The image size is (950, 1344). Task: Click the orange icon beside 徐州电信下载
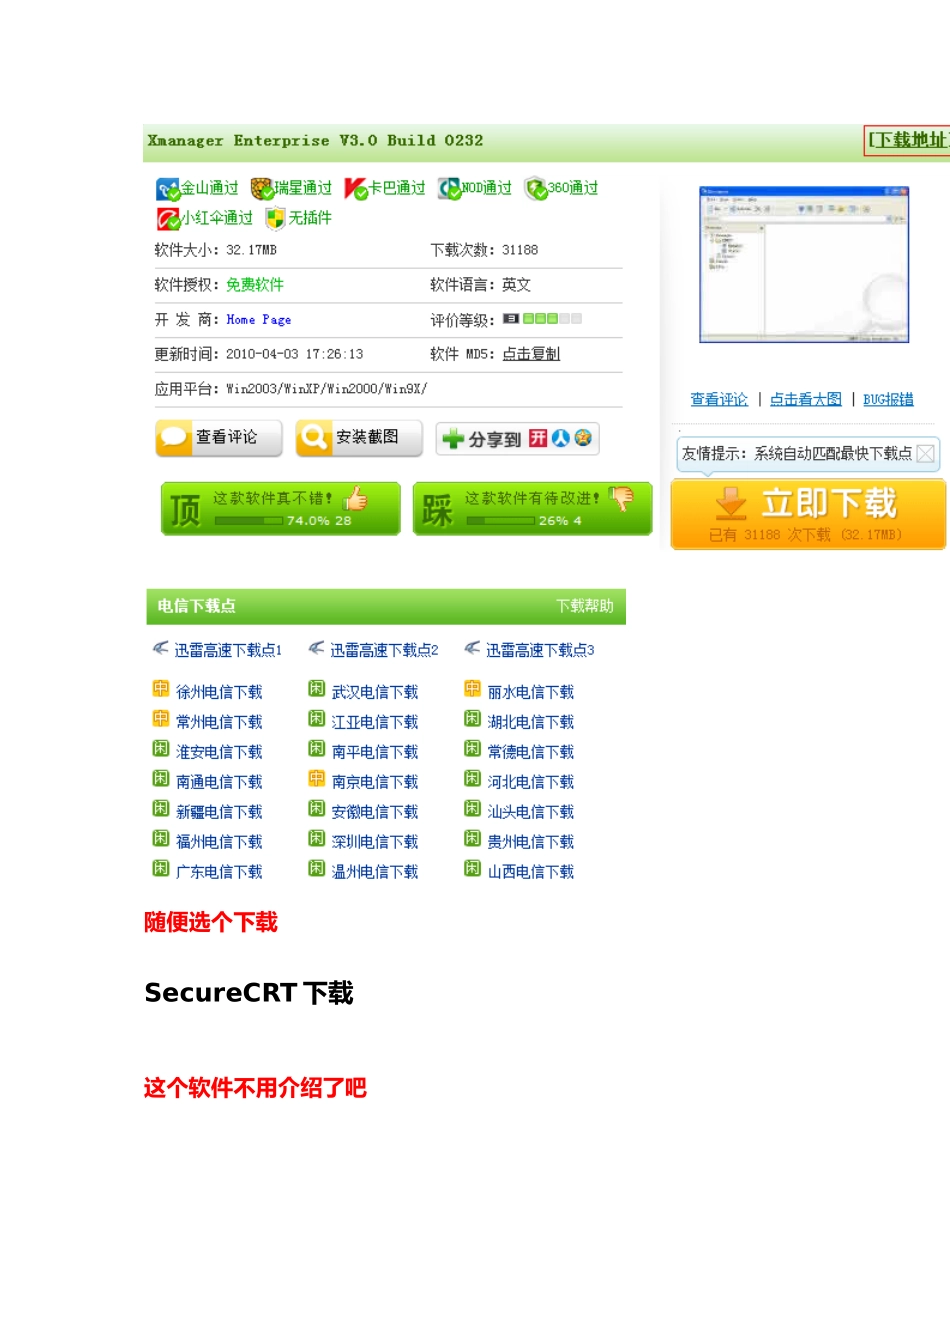coord(161,688)
